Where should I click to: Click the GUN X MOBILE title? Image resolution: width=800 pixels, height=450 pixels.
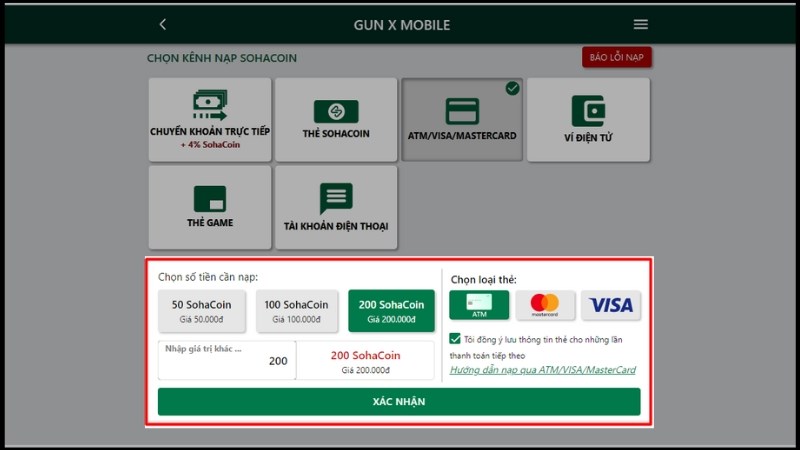[x=402, y=25]
